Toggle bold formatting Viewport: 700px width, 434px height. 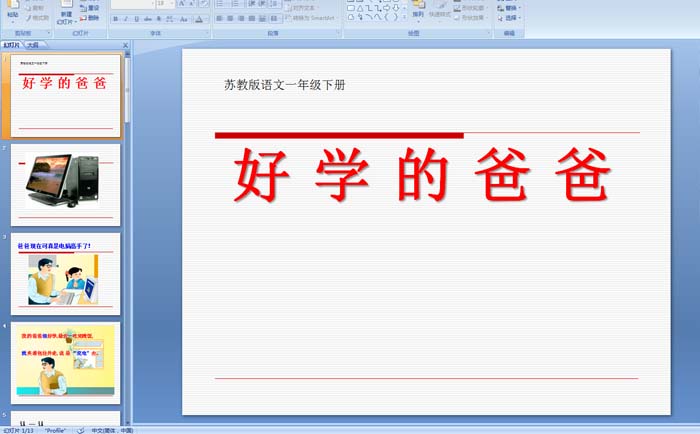116,19
